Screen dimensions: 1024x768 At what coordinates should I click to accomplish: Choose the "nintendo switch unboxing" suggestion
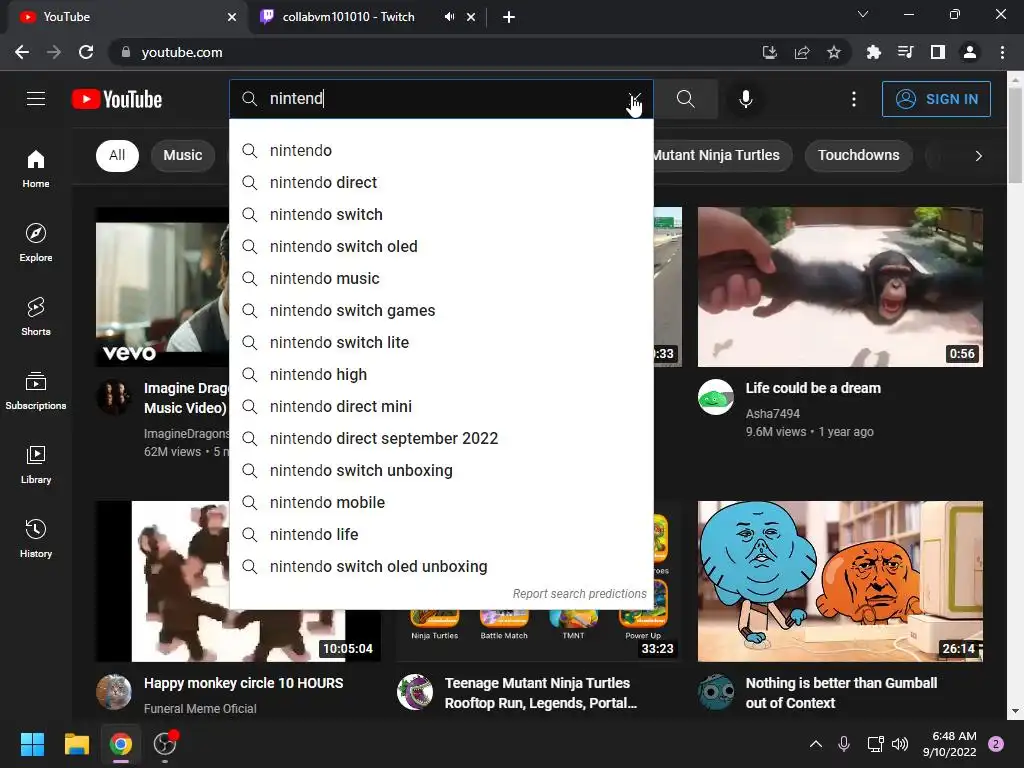pyautogui.click(x=441, y=471)
